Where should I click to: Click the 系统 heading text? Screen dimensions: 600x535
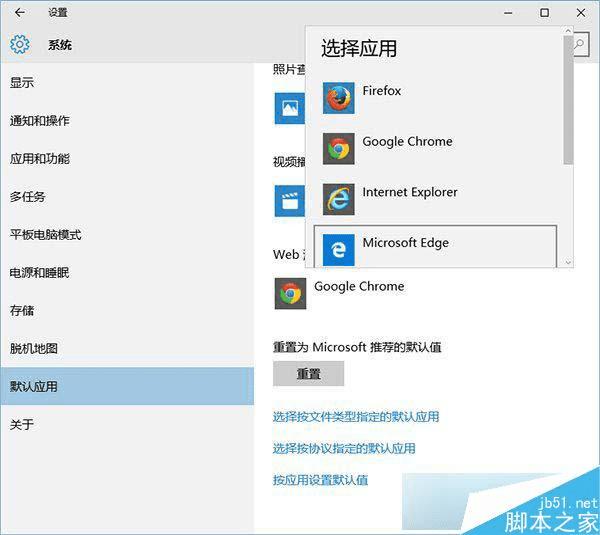60,45
